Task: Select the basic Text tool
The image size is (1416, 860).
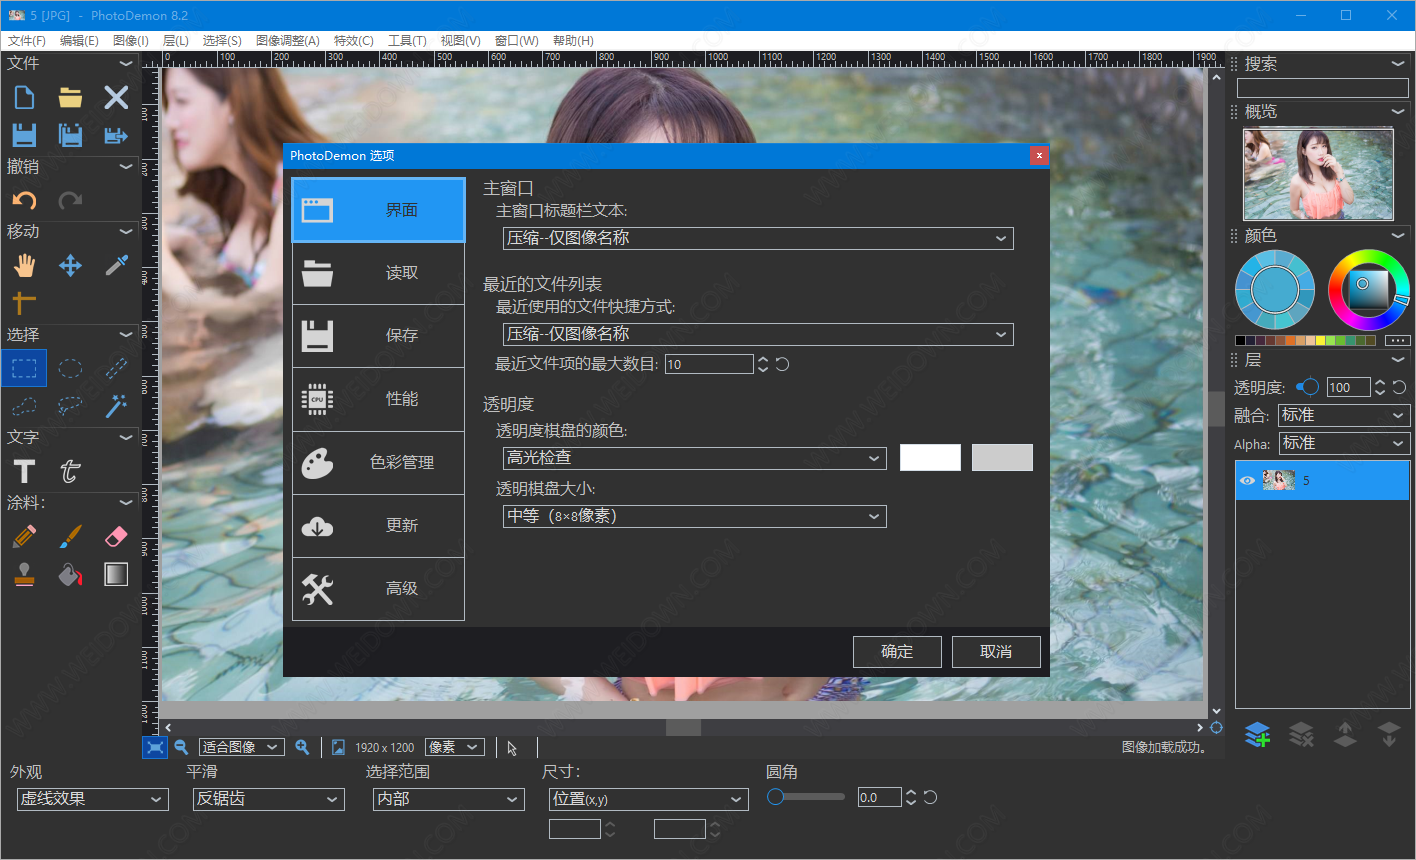Action: pos(24,471)
